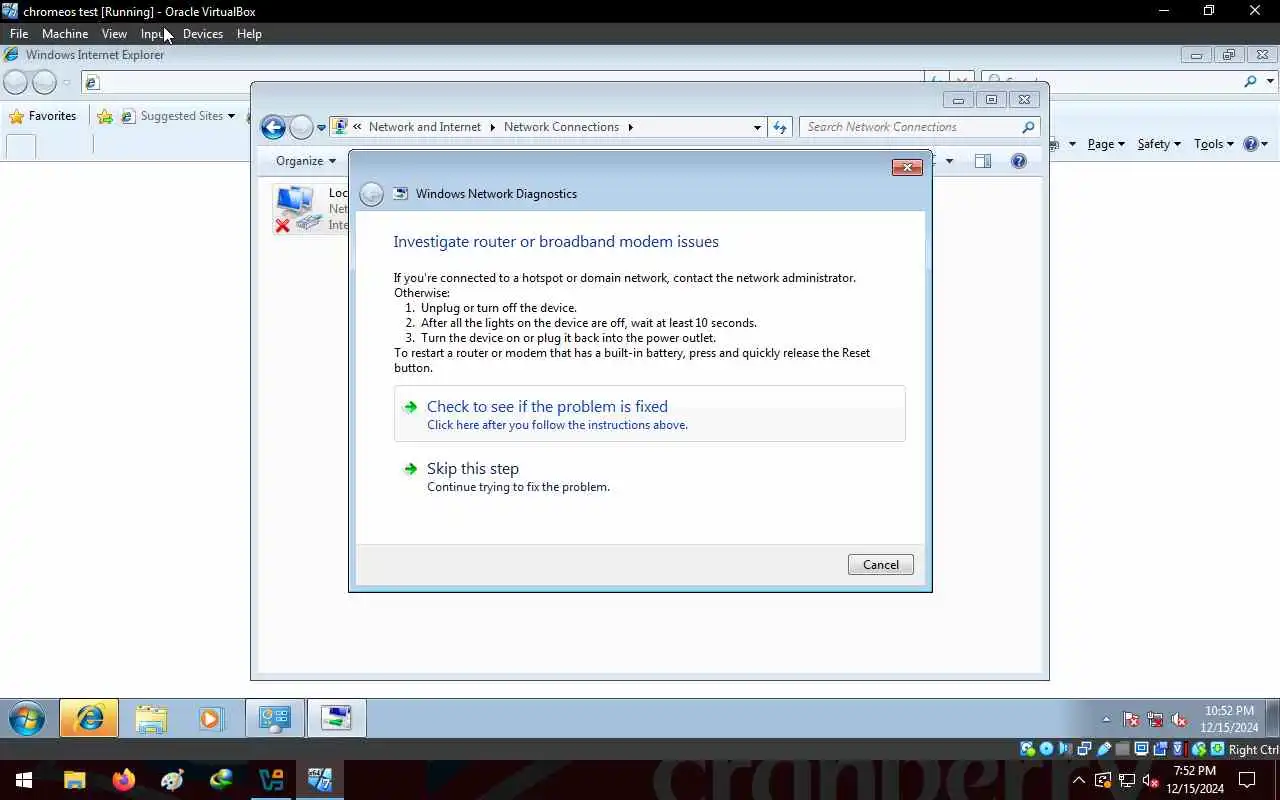Open Firefox from host taskbar
The width and height of the screenshot is (1280, 800).
123,780
